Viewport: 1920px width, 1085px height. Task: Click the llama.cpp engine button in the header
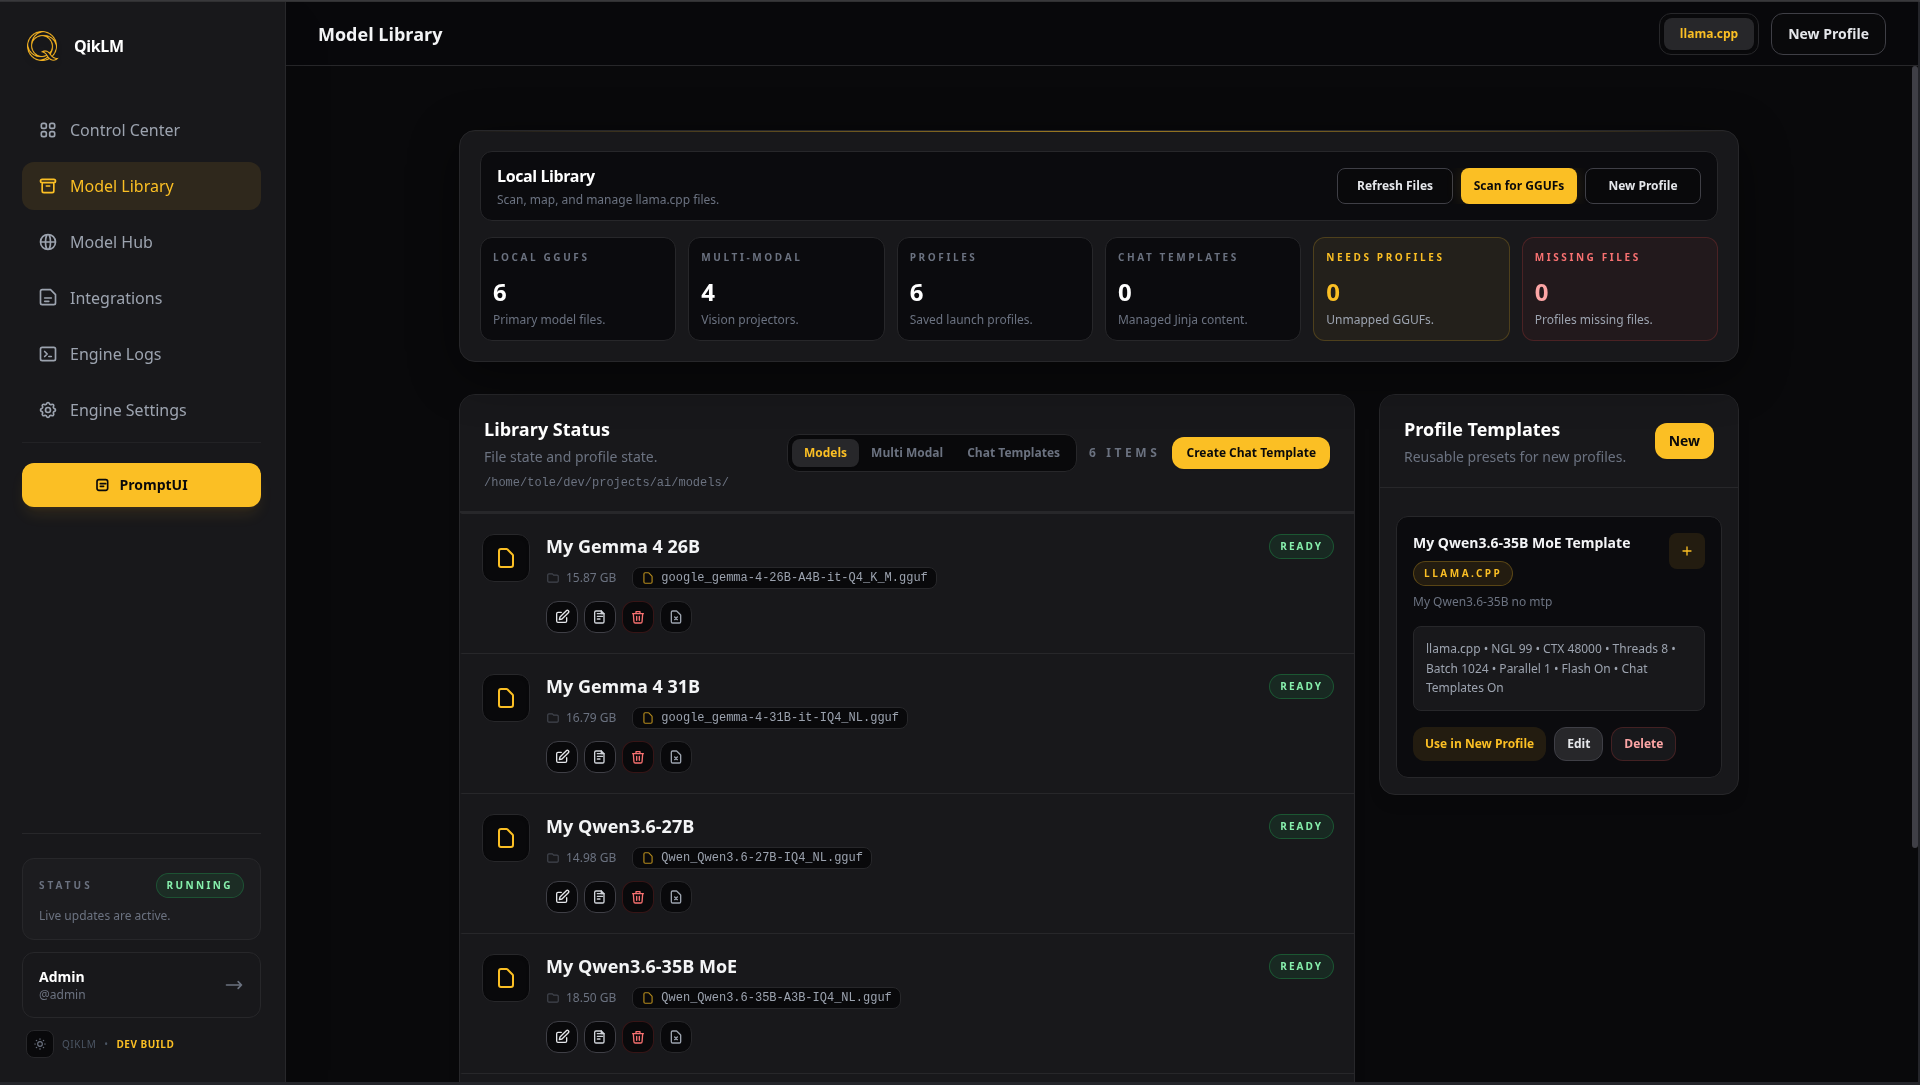1708,34
